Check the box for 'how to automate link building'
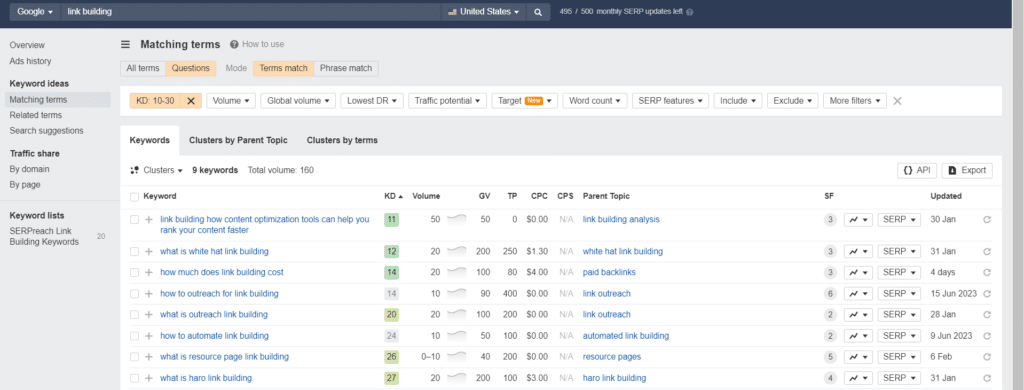This screenshot has width=1024, height=390. click(135, 336)
